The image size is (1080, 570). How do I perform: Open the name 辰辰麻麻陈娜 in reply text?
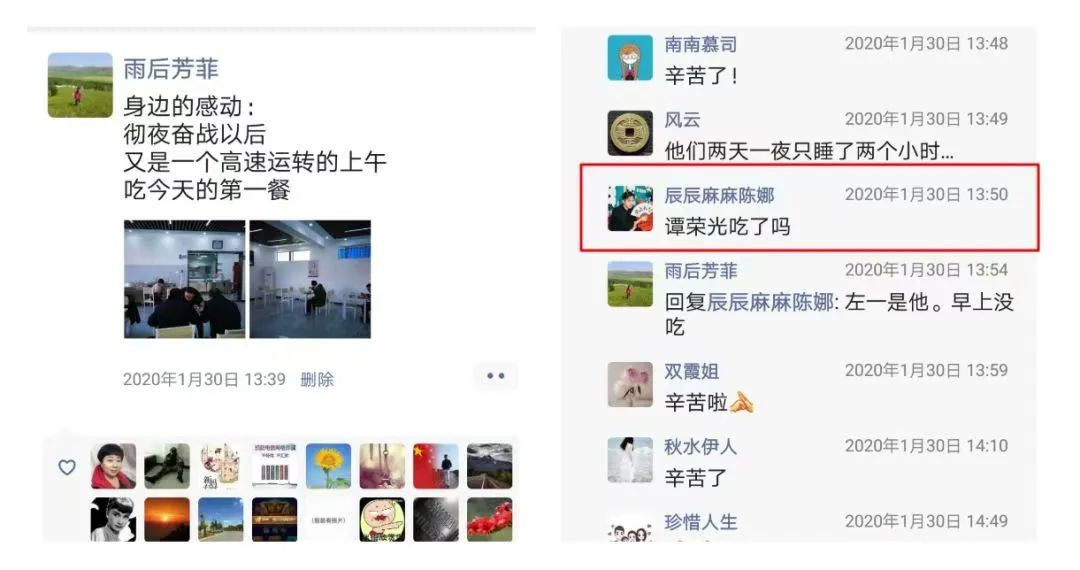(x=770, y=302)
